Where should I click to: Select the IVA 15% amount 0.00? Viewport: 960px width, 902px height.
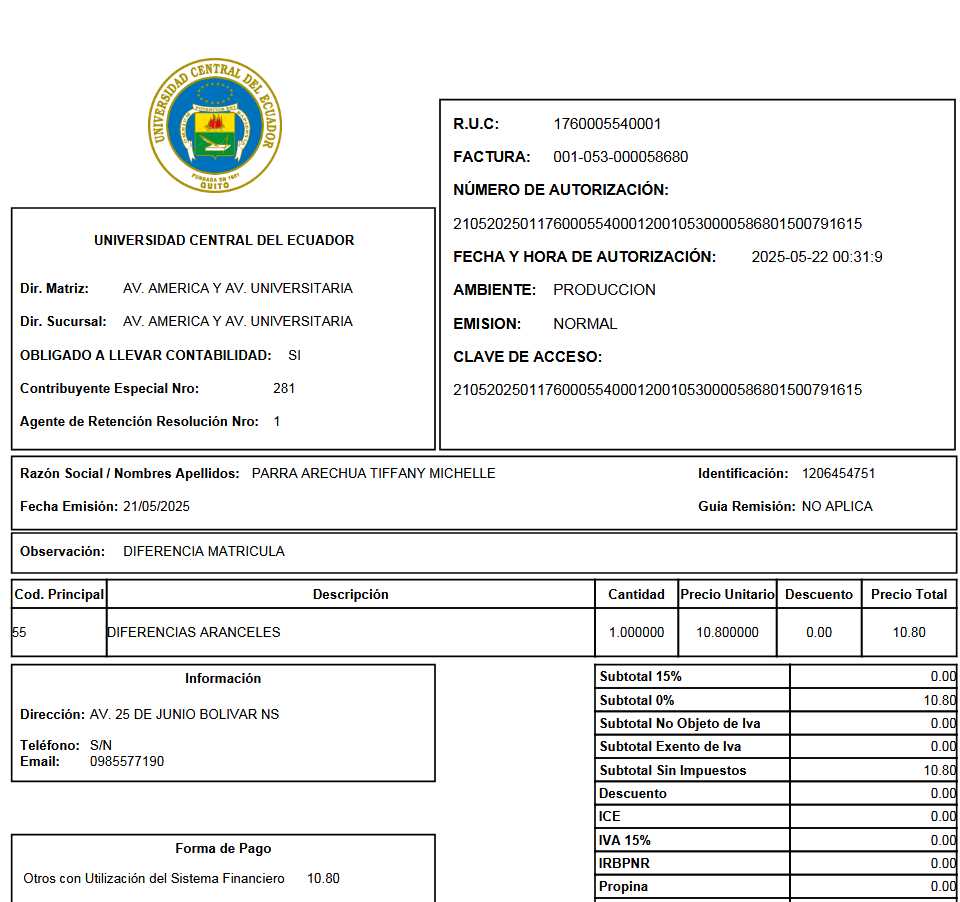[x=943, y=840]
